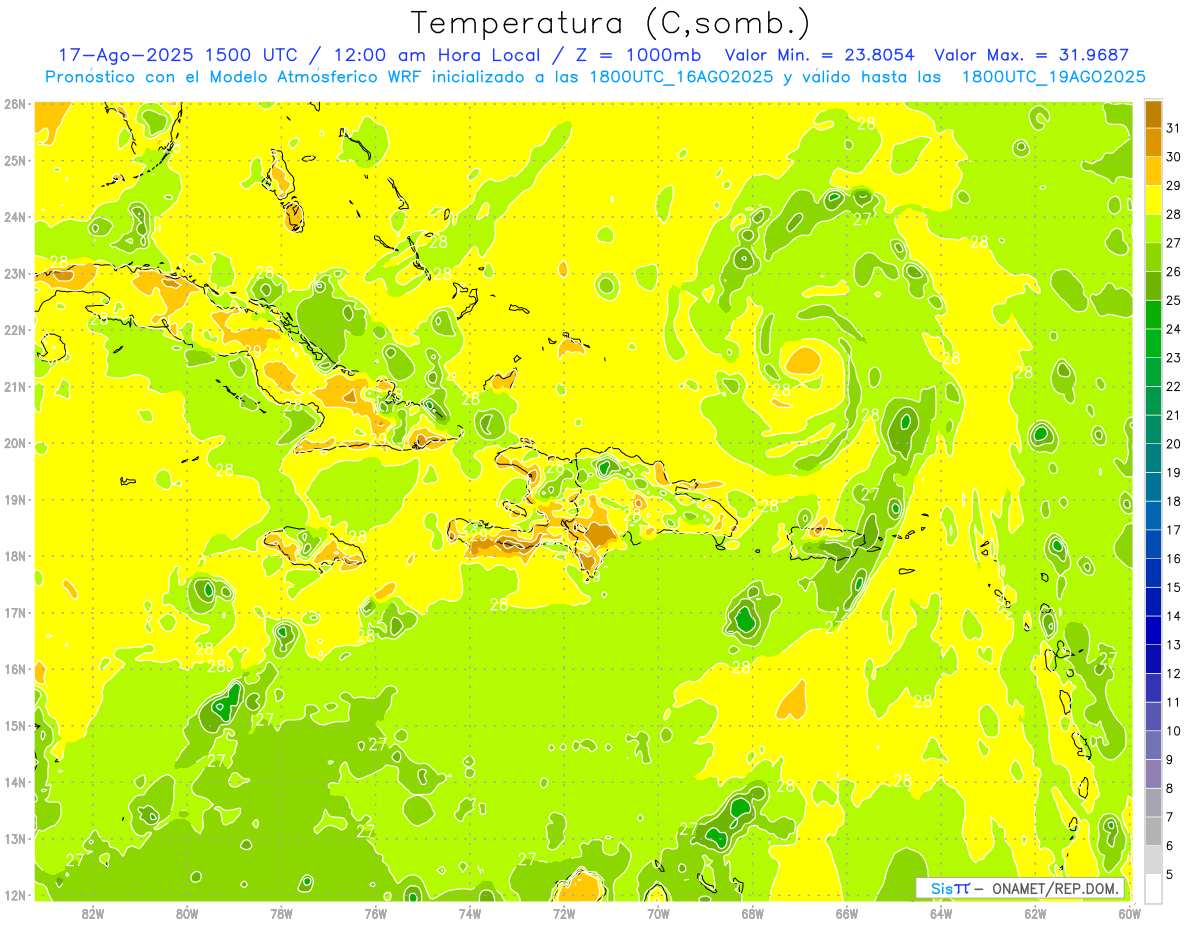The height and width of the screenshot is (927, 1200).
Task: Click the brown swatch atop the color scale
Action: click(1154, 114)
